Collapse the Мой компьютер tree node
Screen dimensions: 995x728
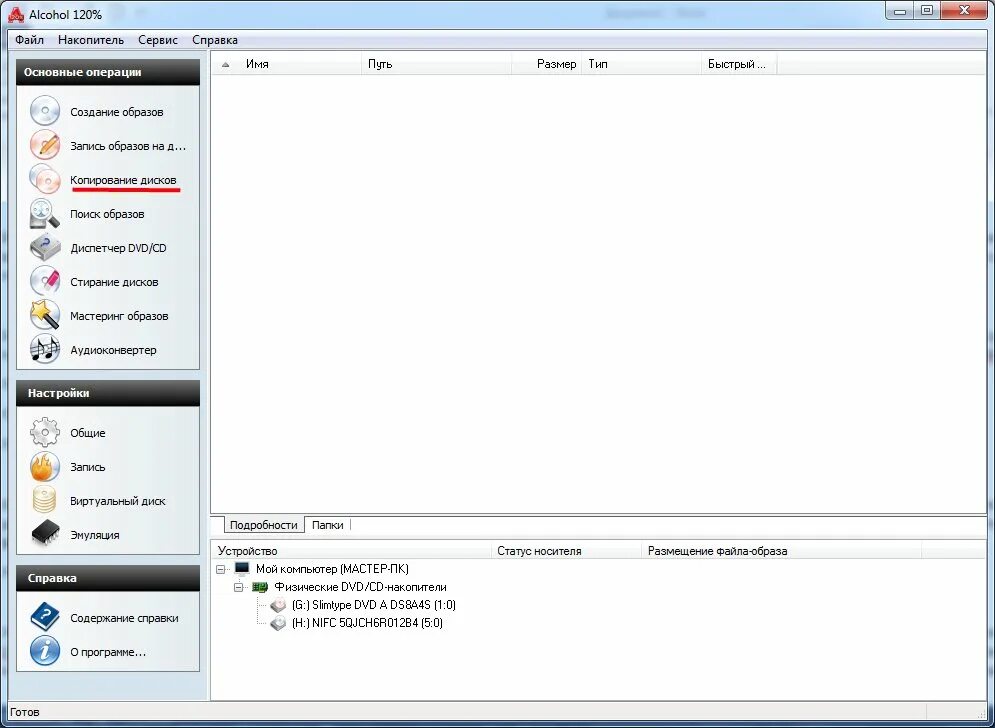[x=221, y=569]
